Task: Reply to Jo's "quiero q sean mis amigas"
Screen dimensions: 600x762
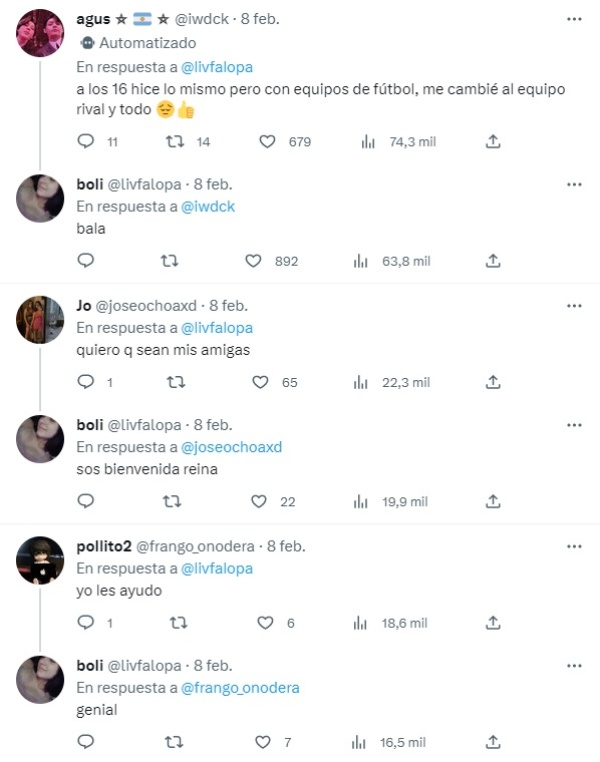Action: (x=86, y=382)
